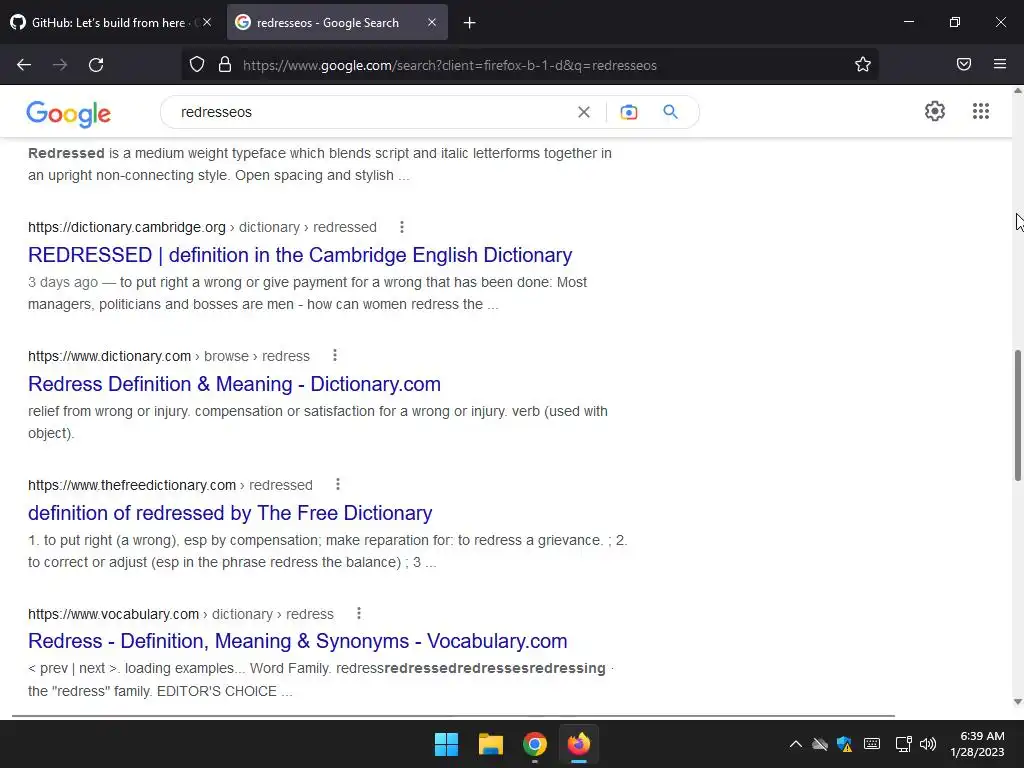Open Vocabulary.com Redress synonyms result
Viewport: 1024px width, 768px height.
point(298,641)
